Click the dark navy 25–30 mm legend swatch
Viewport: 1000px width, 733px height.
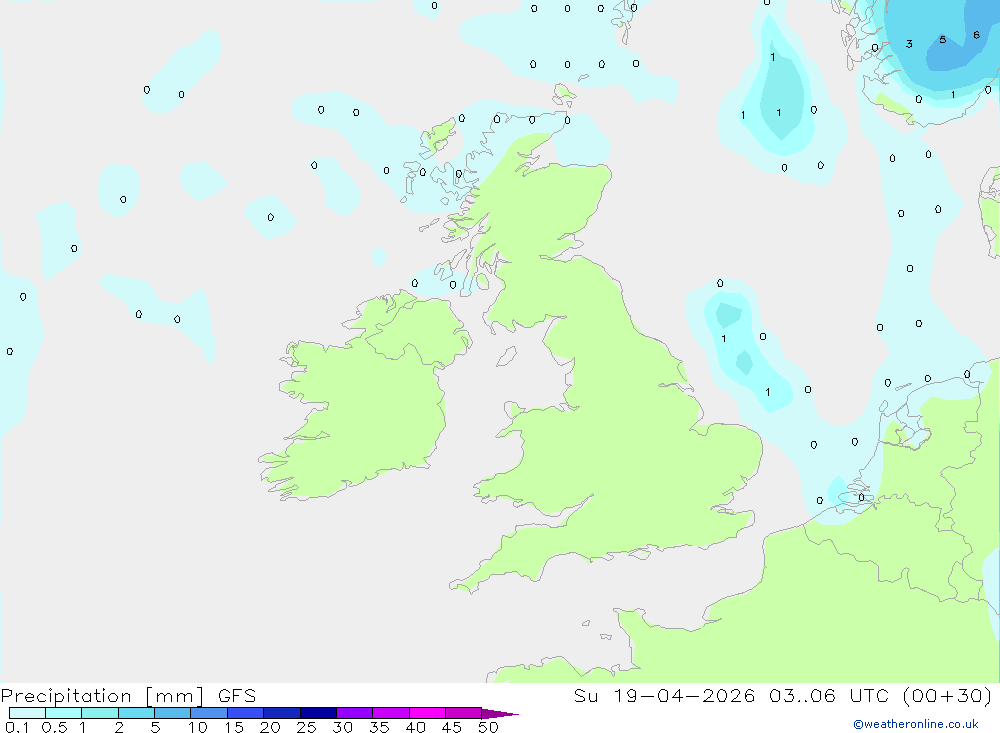pos(318,713)
